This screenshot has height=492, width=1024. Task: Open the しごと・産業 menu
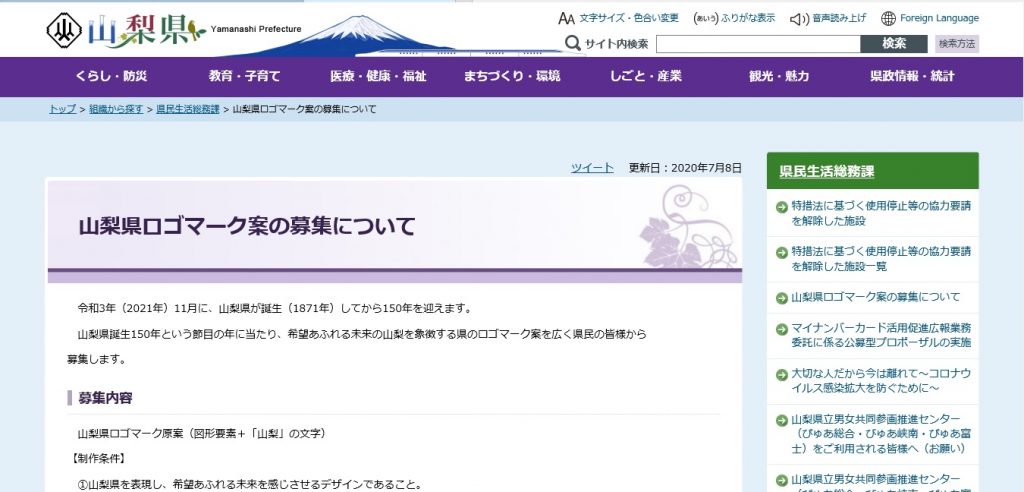tap(646, 76)
